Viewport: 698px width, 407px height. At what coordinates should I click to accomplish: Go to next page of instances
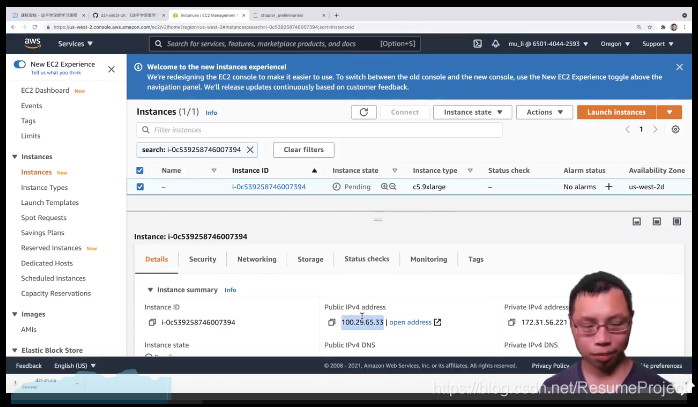tap(655, 130)
